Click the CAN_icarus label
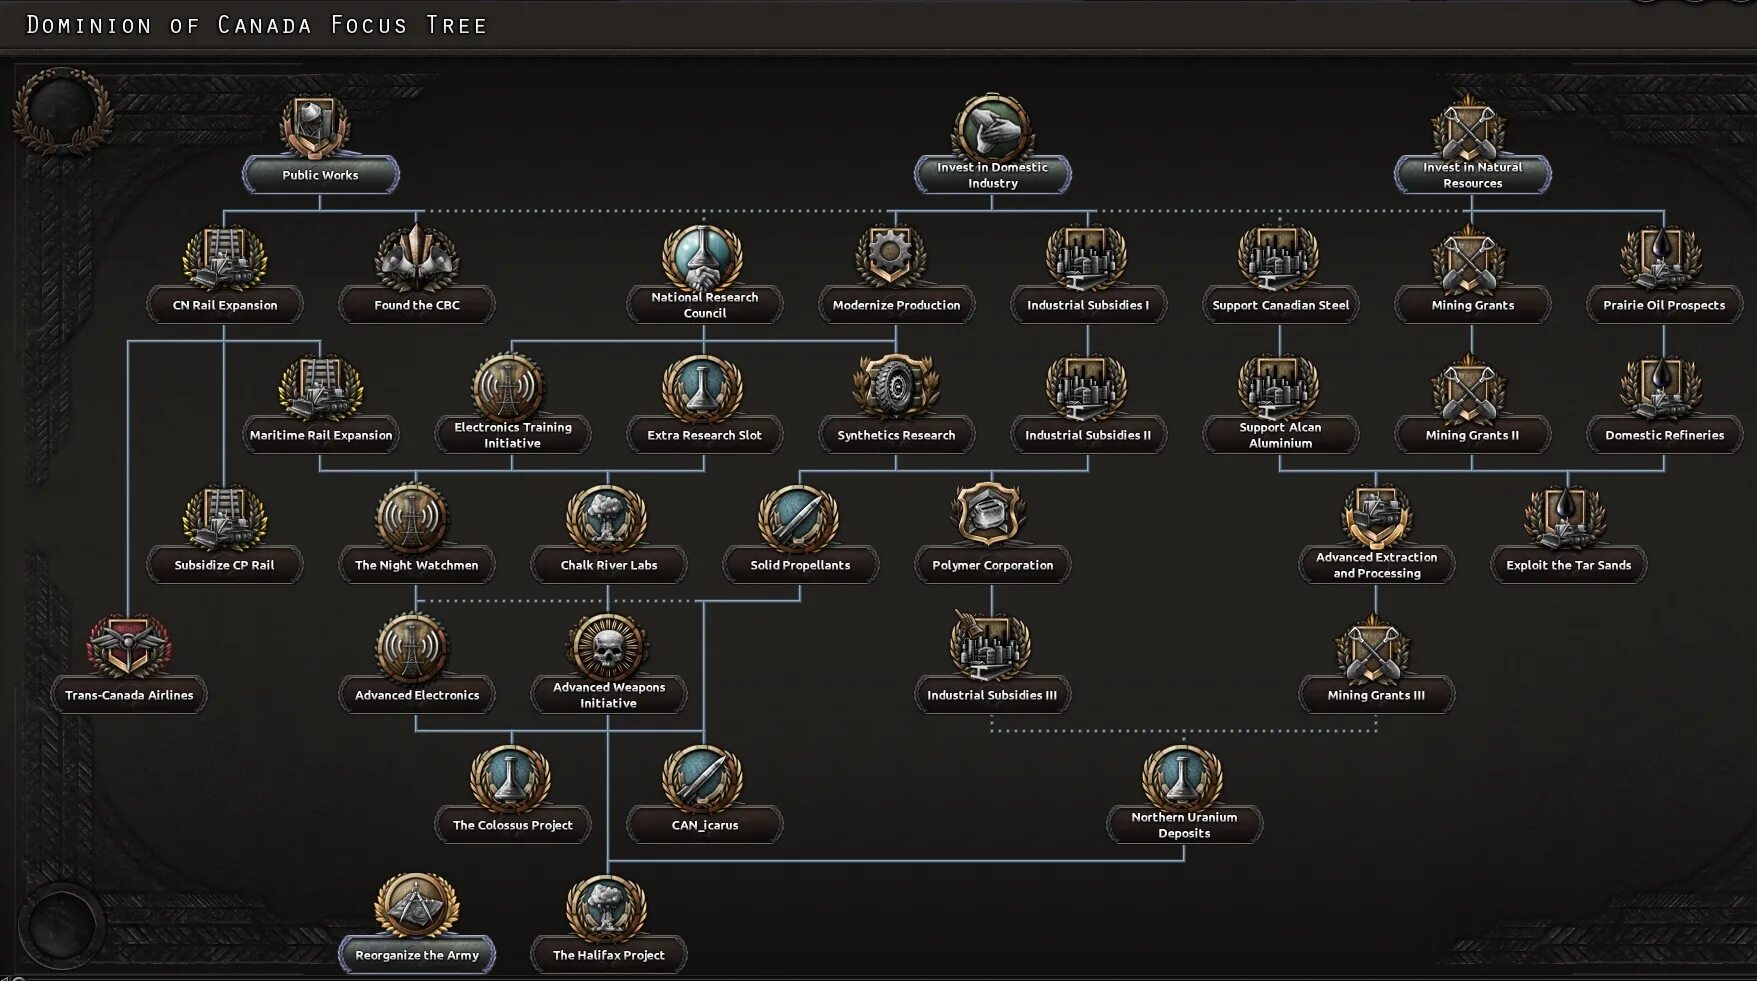This screenshot has width=1757, height=981. [704, 825]
